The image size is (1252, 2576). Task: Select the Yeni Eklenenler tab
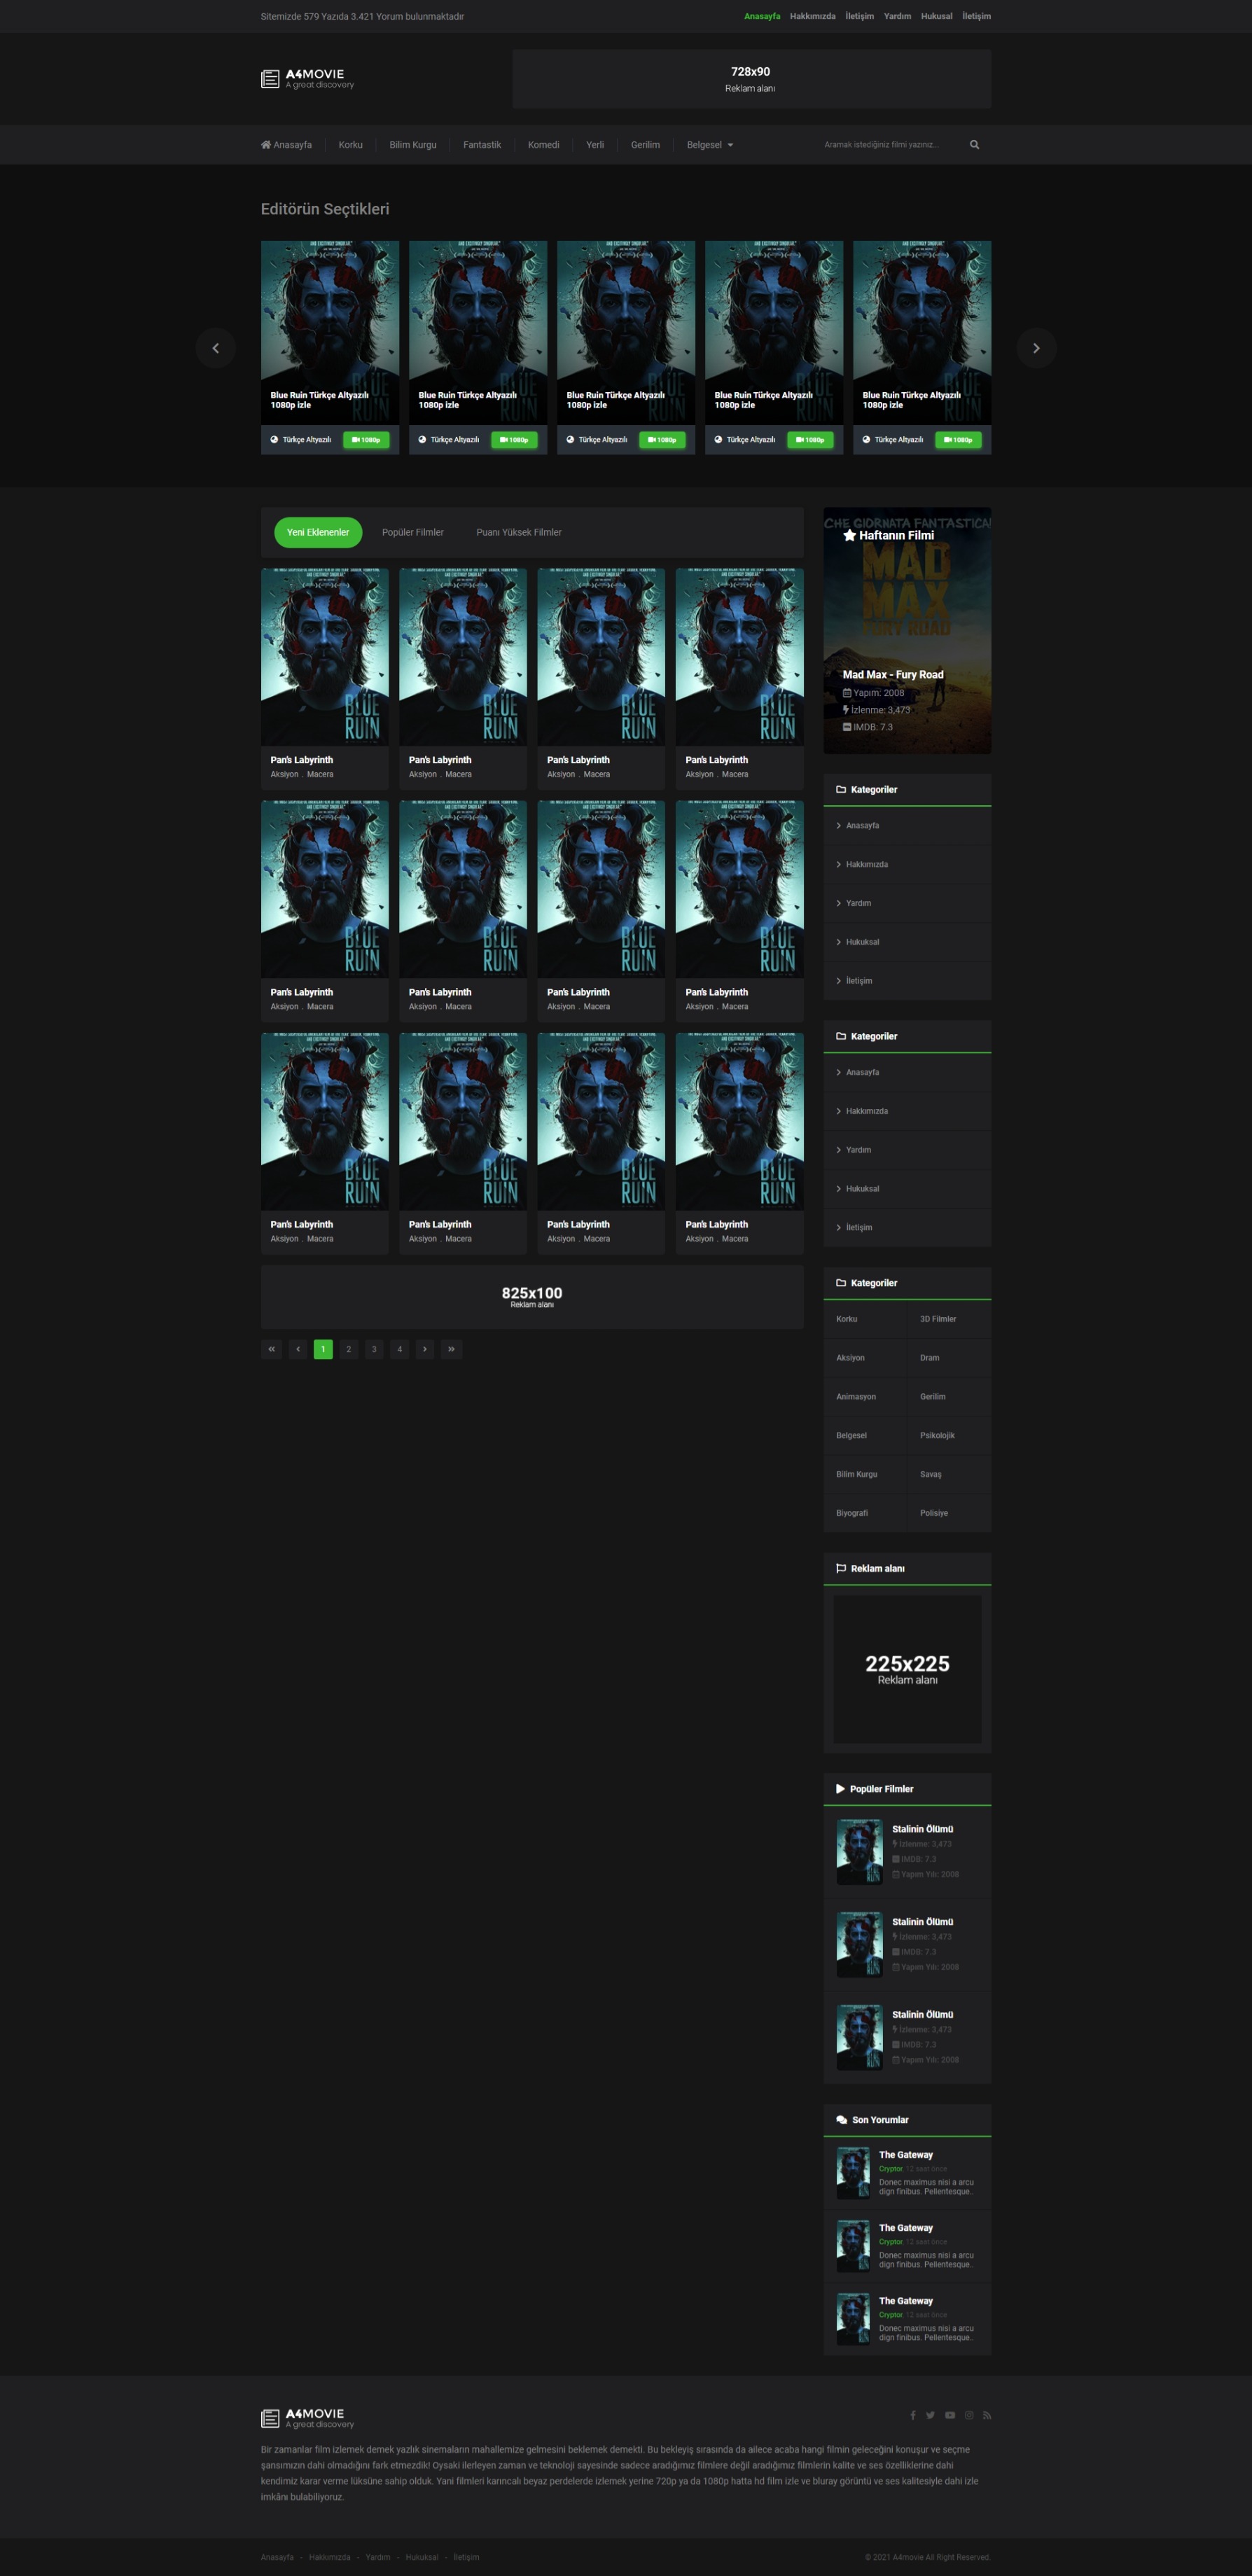318,532
